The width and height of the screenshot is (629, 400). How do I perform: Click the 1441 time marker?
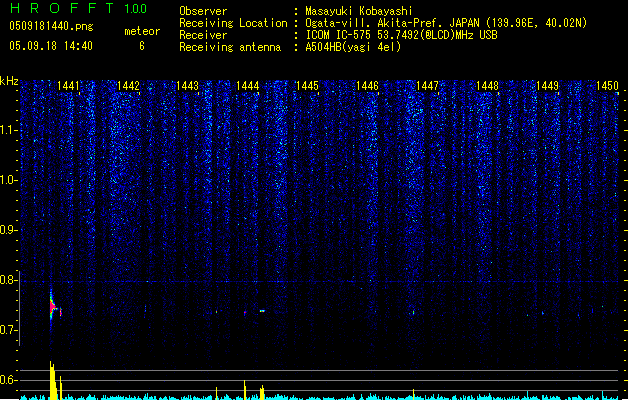pos(68,86)
